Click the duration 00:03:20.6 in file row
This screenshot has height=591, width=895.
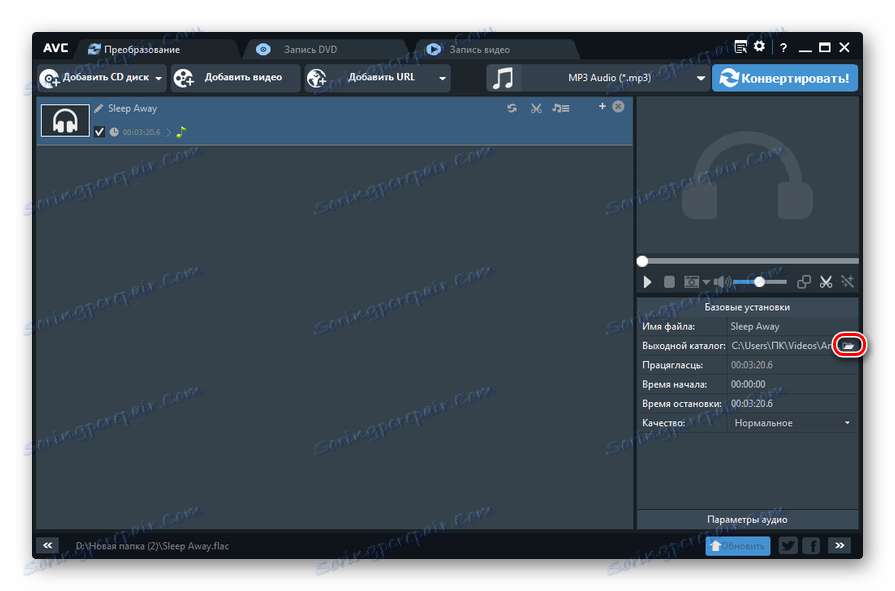click(x=141, y=132)
